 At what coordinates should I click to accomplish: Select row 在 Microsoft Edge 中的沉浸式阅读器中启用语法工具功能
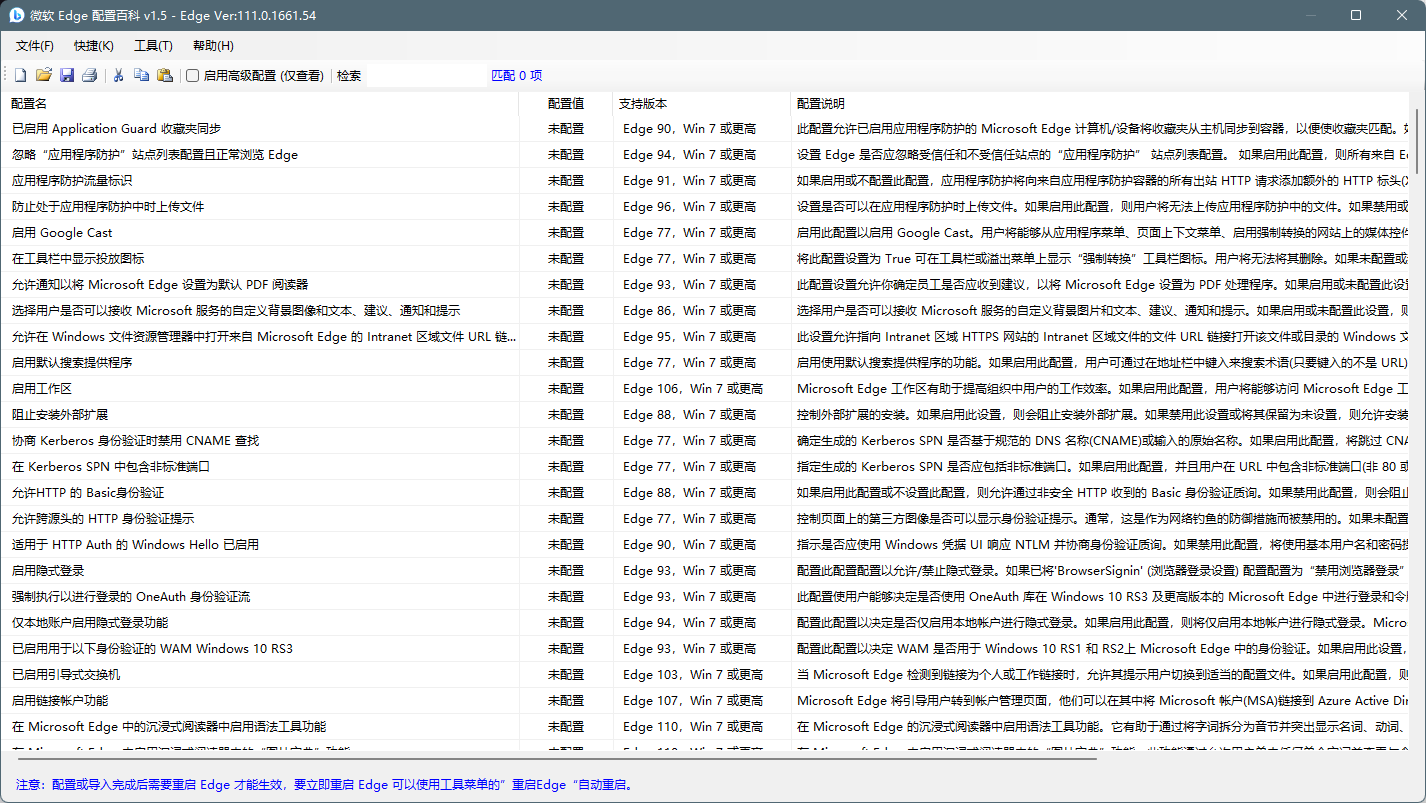[x=707, y=726]
